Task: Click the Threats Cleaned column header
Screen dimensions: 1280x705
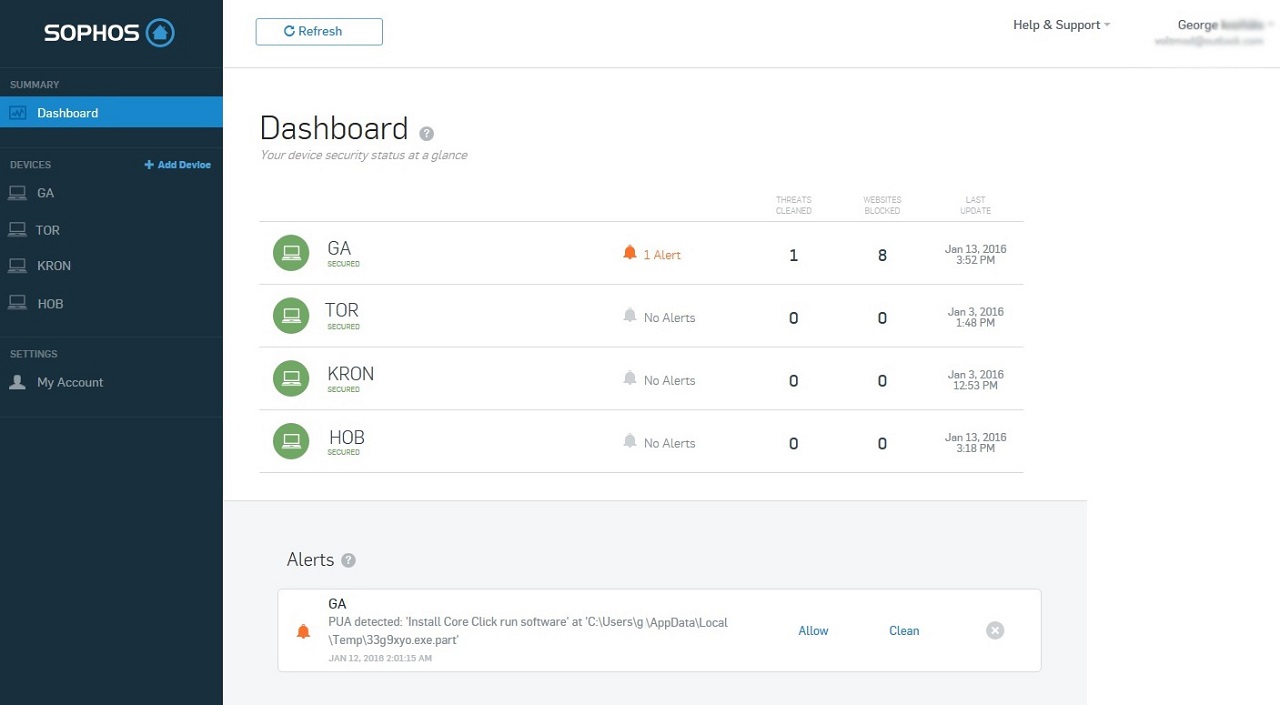Action: point(794,205)
